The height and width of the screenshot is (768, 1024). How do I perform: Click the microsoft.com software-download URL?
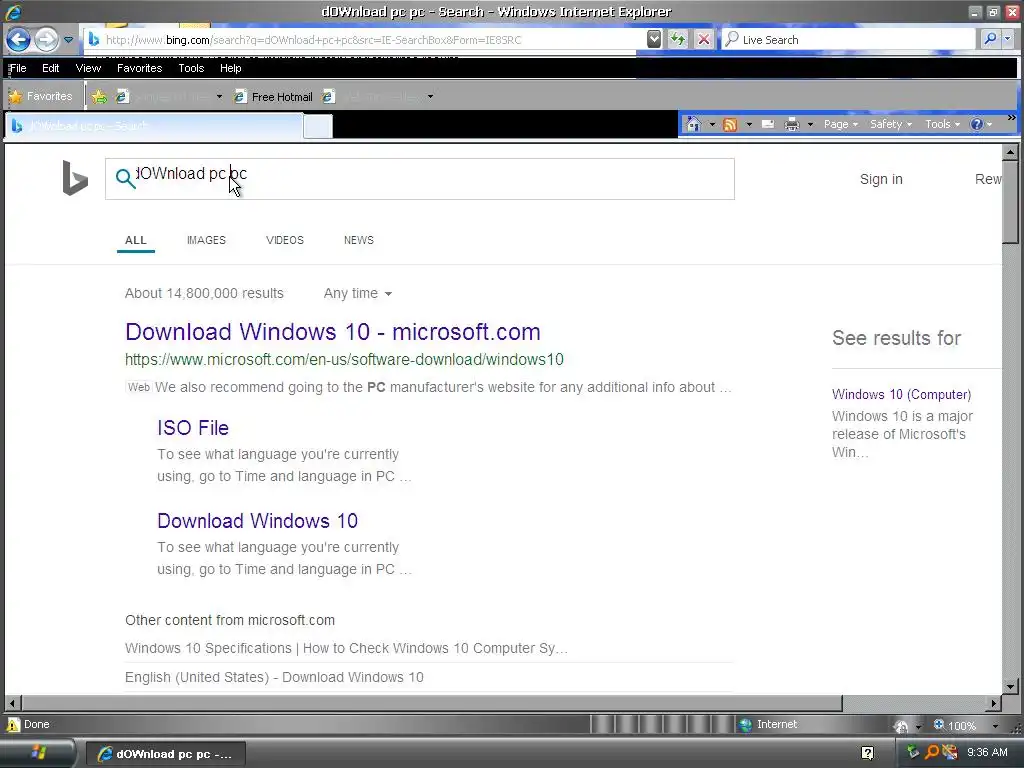pyautogui.click(x=344, y=359)
